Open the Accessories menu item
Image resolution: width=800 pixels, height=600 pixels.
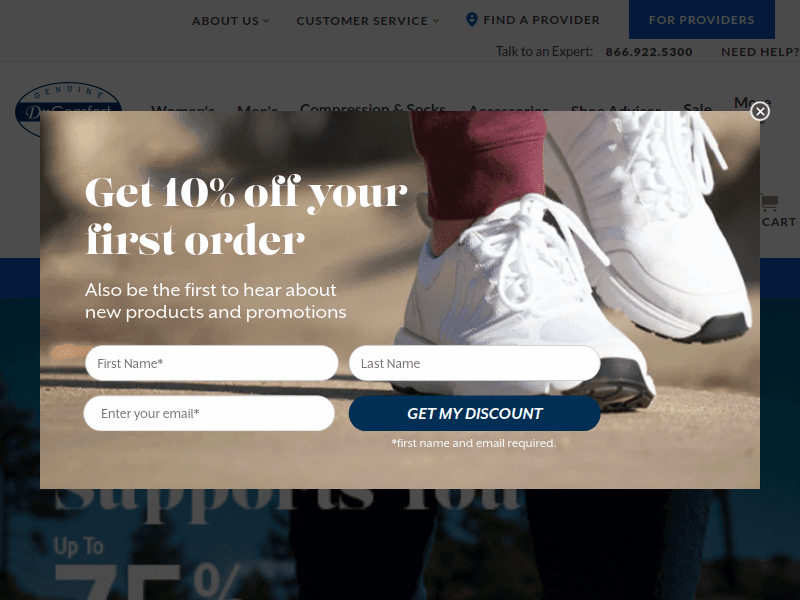point(509,108)
